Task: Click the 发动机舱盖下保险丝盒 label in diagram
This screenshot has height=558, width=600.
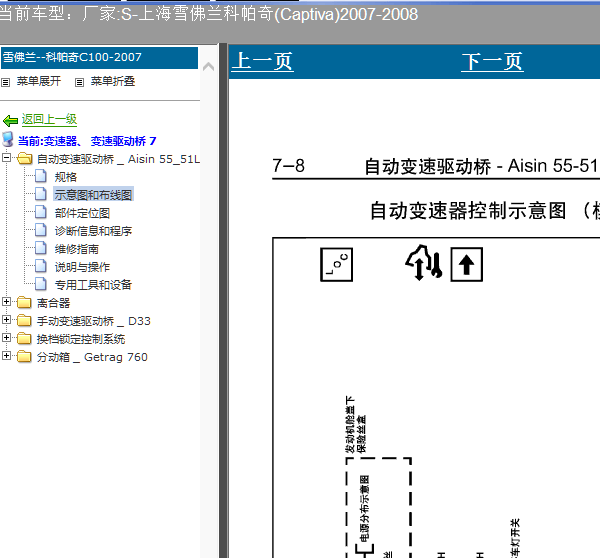Action: point(356,425)
